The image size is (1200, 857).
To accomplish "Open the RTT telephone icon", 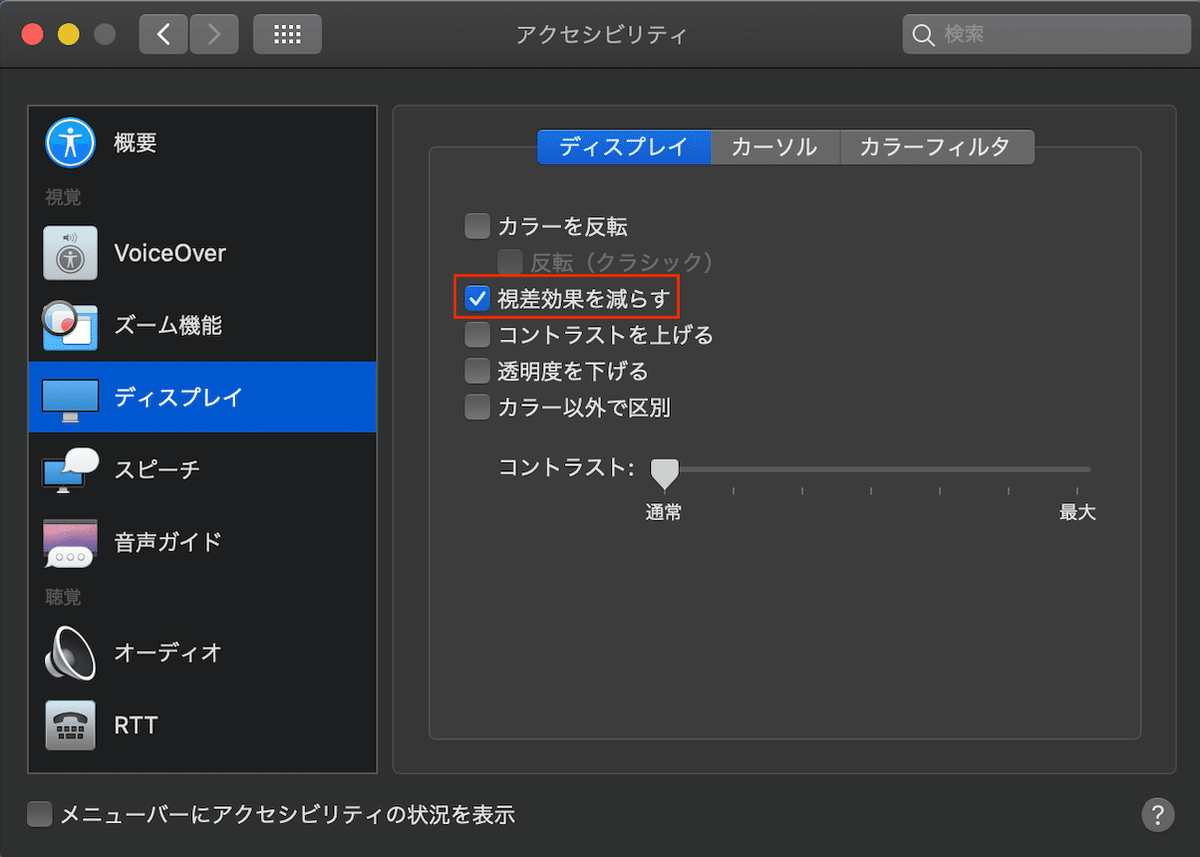I will 70,725.
